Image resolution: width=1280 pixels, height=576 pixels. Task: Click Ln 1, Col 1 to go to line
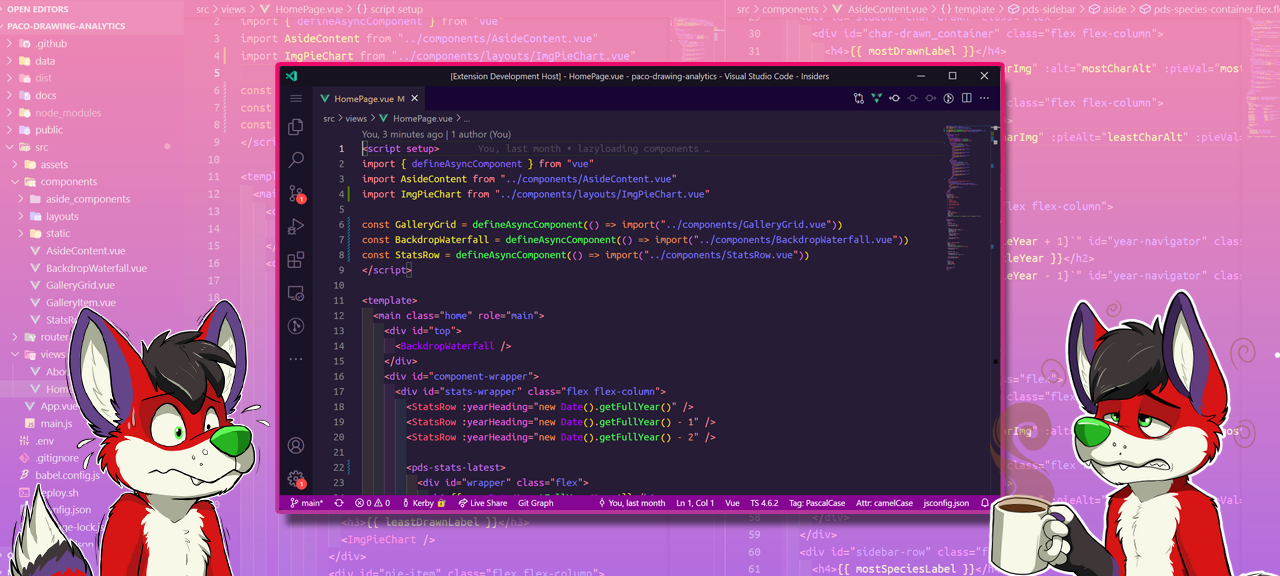(694, 502)
